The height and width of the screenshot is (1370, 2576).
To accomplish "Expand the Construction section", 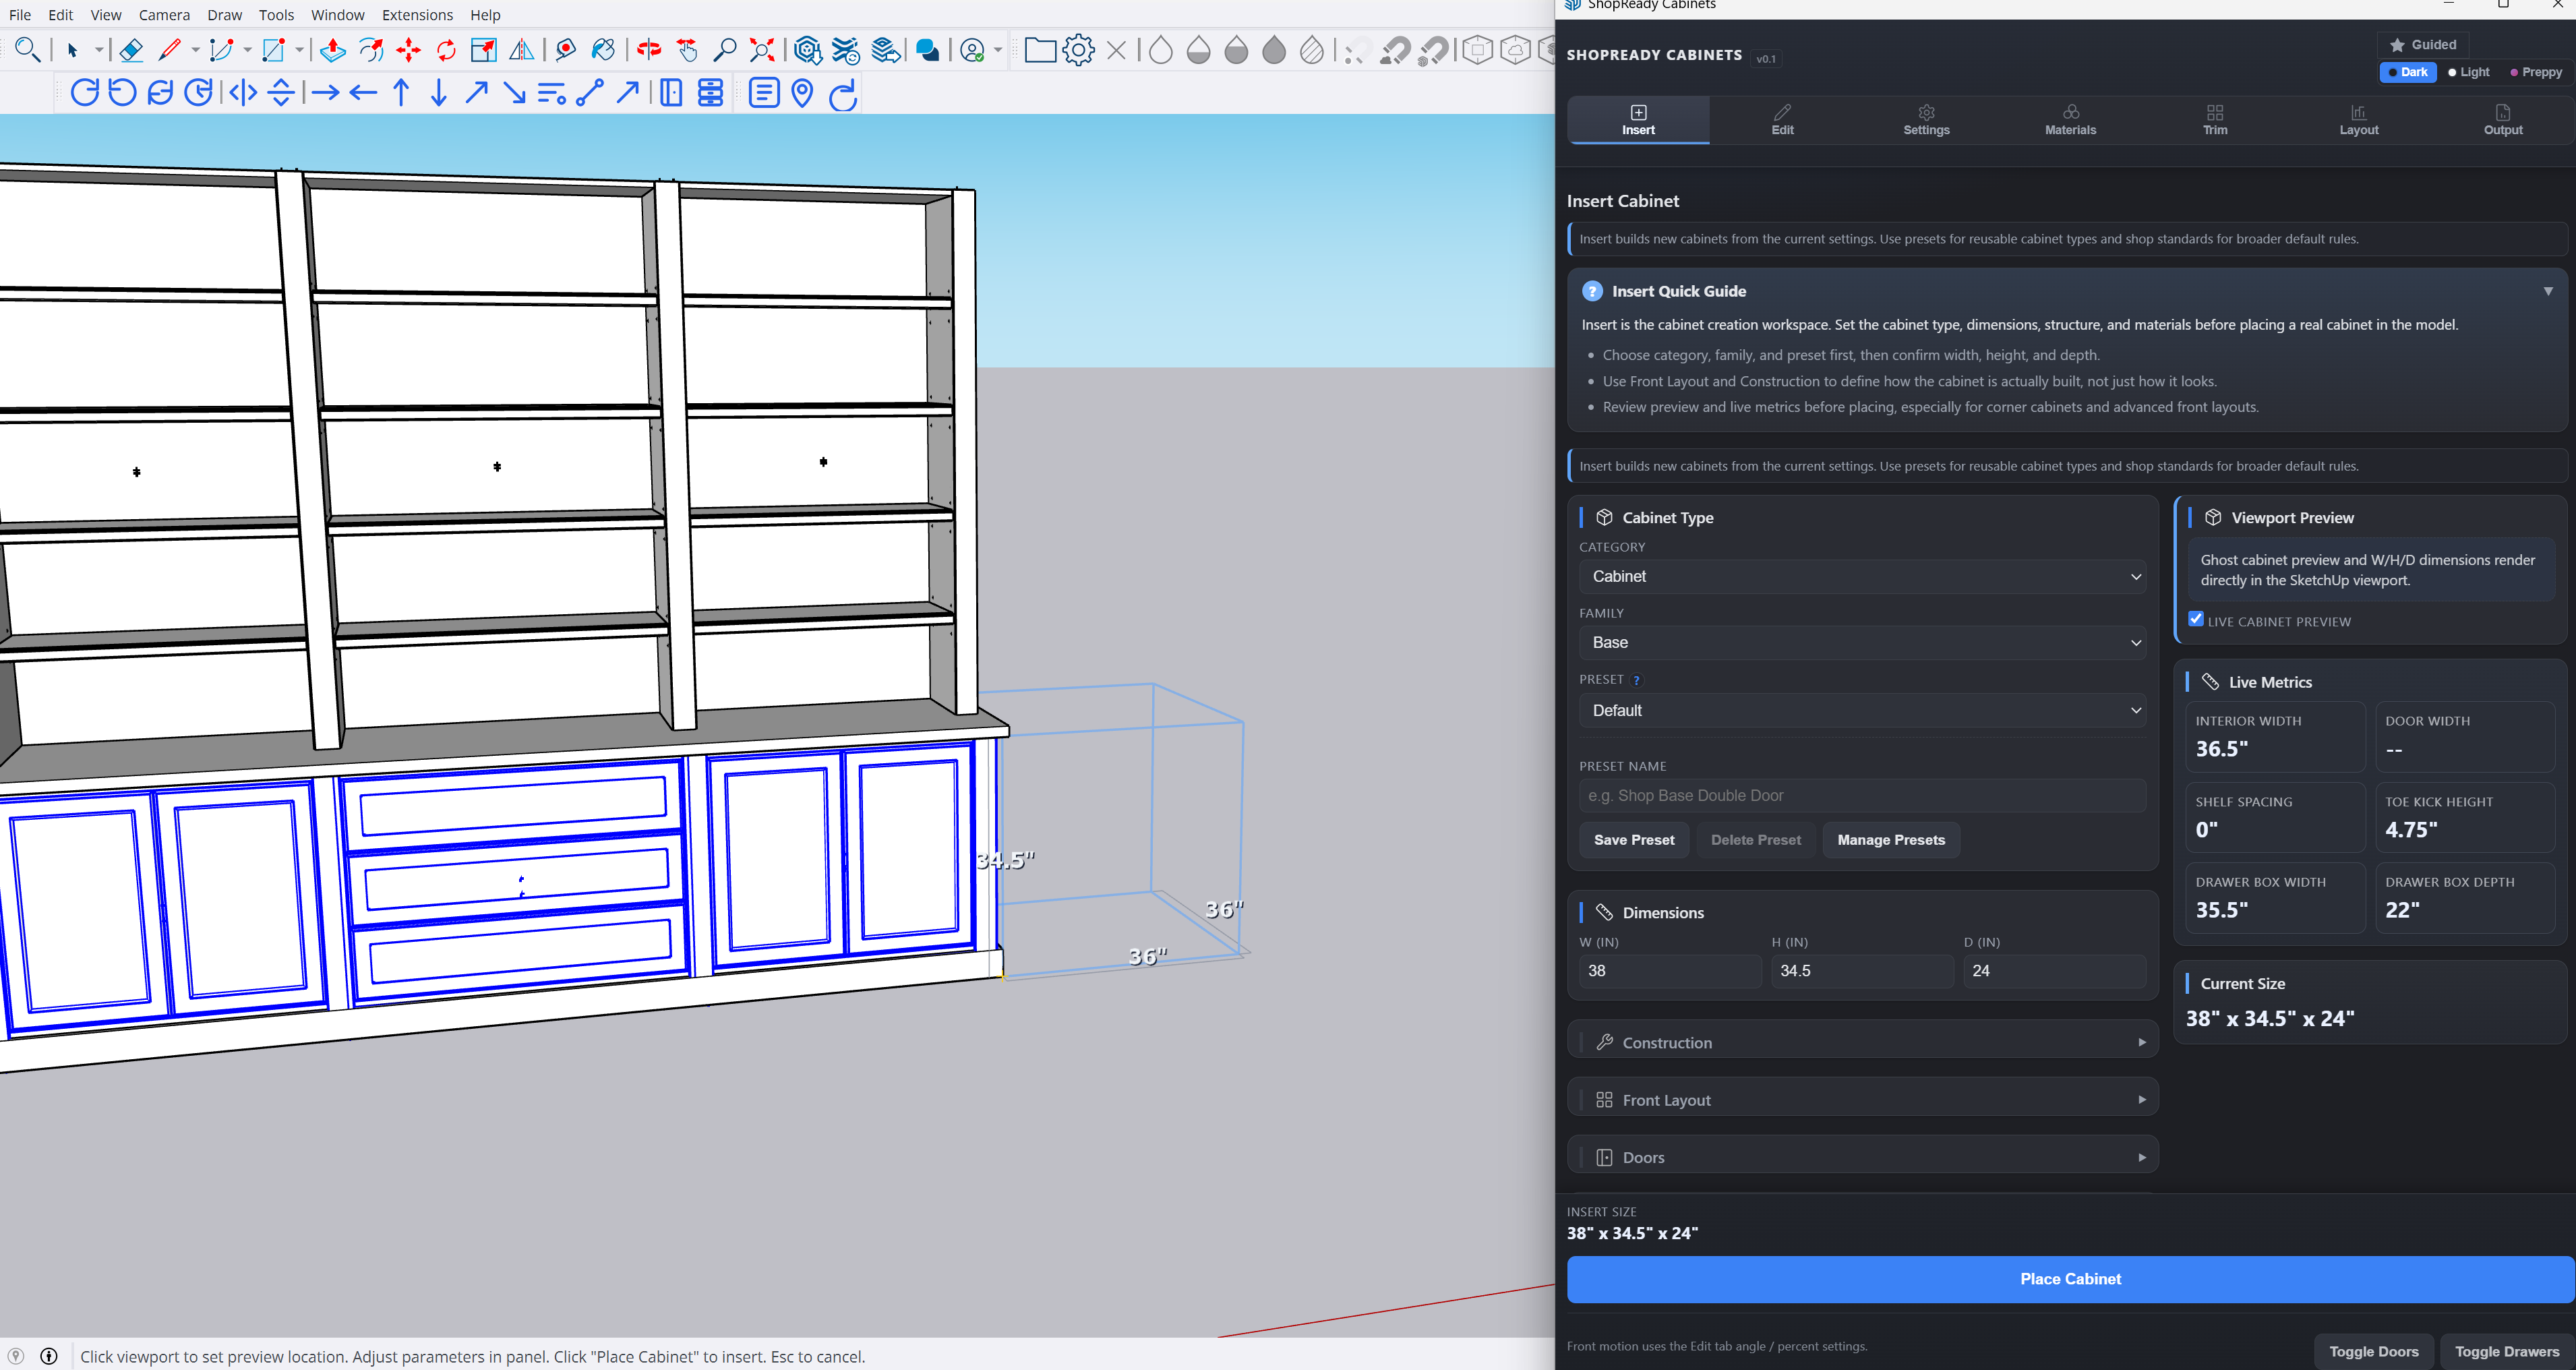I will click(1861, 1042).
